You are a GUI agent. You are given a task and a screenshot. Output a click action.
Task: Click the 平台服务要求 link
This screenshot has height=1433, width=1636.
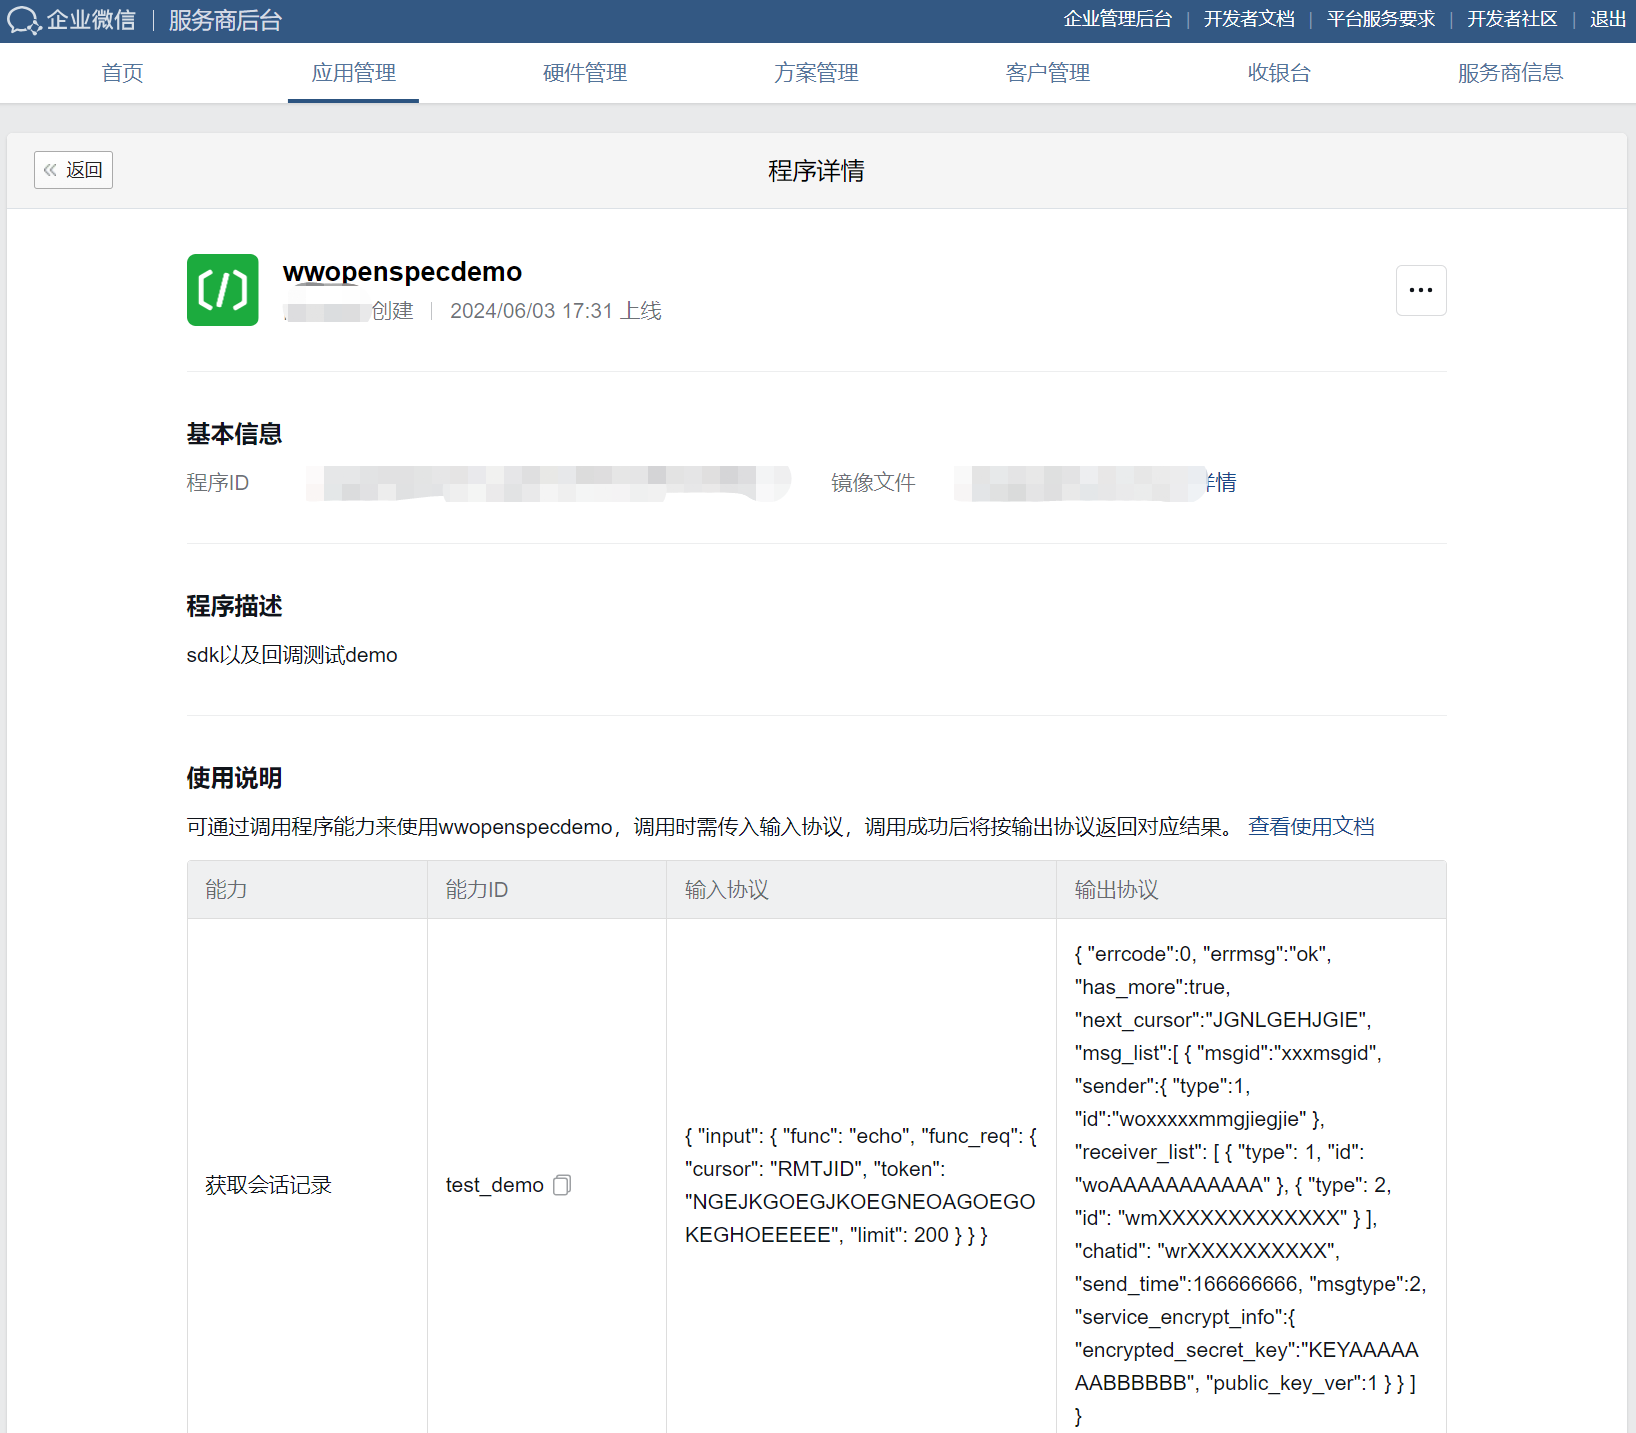click(x=1380, y=19)
